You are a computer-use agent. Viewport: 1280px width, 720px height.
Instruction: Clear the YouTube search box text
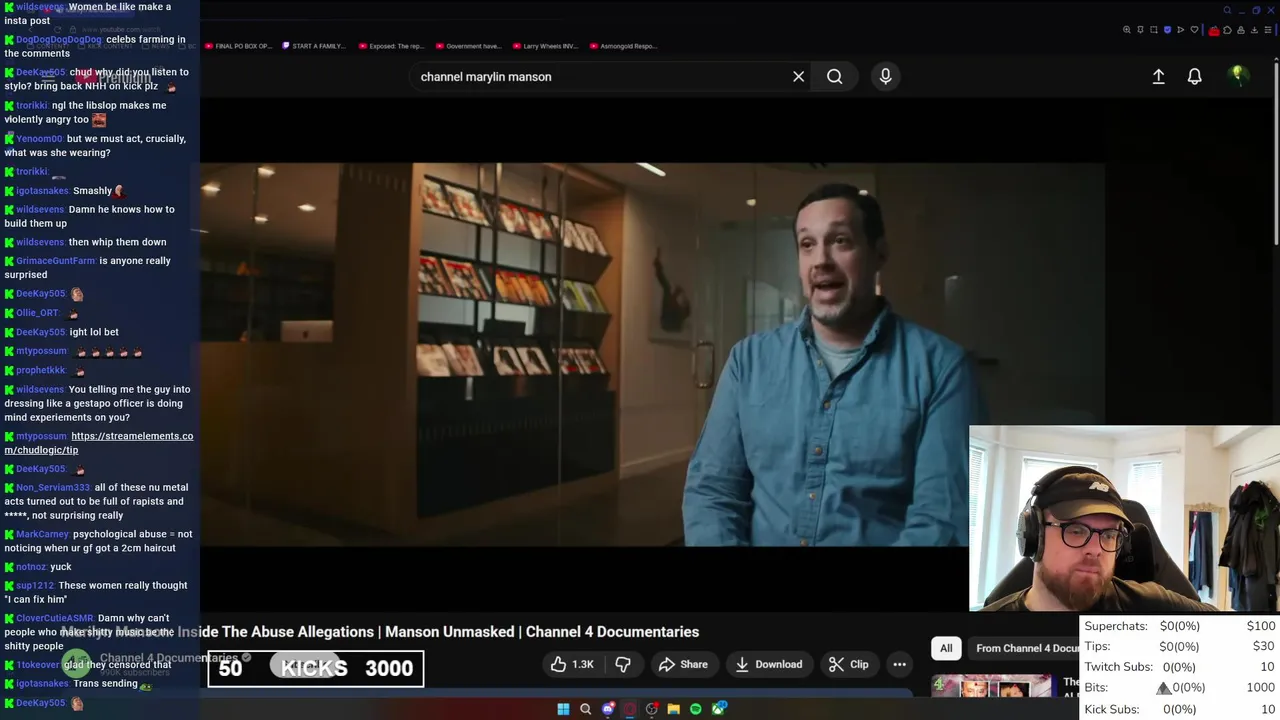click(798, 76)
